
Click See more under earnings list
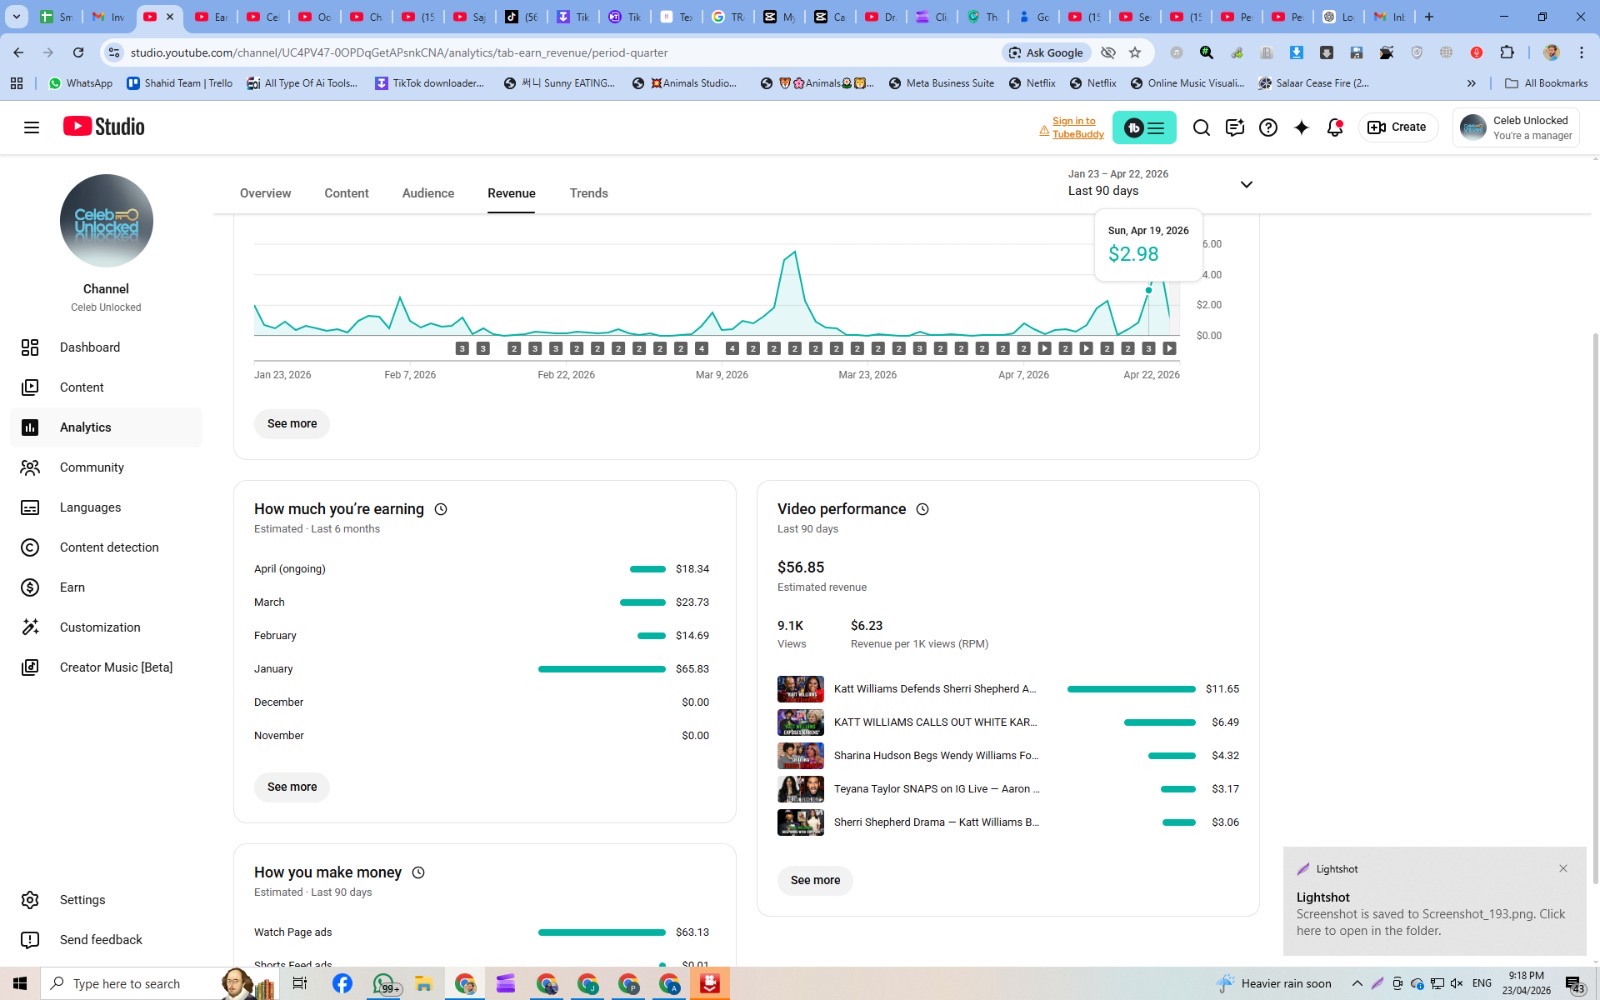click(x=292, y=787)
